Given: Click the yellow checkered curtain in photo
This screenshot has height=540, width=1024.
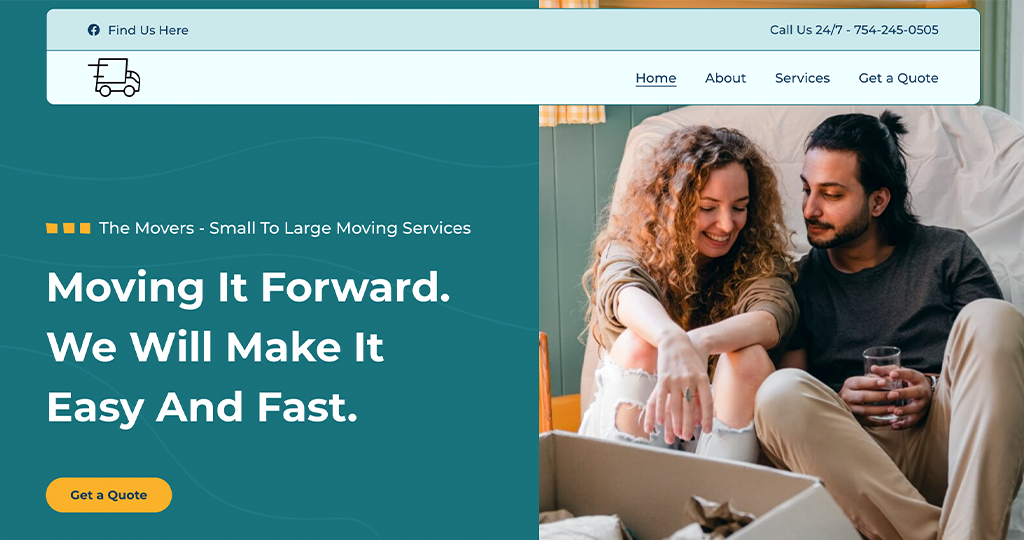Looking at the screenshot, I should (x=572, y=115).
